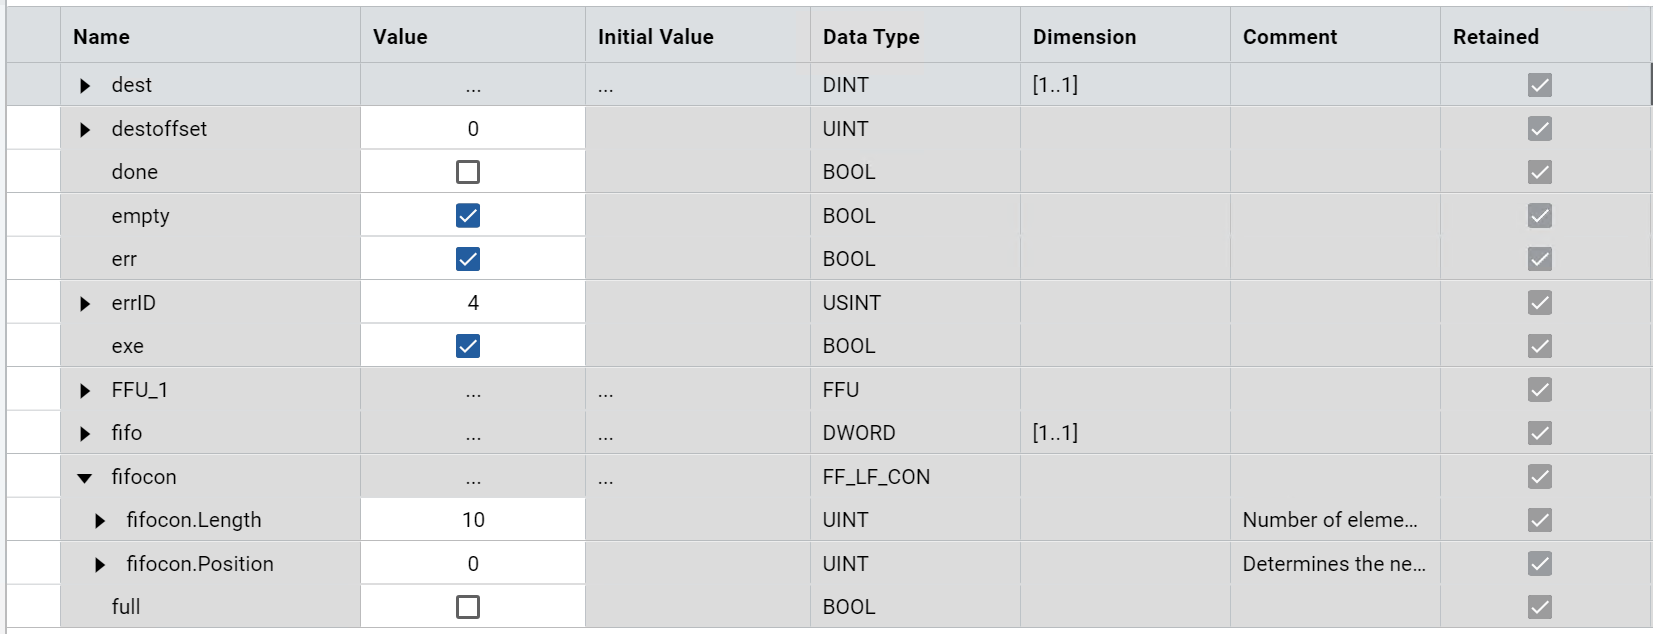The width and height of the screenshot is (1653, 634).
Task: Toggle the exe value checkbox
Action: (468, 346)
